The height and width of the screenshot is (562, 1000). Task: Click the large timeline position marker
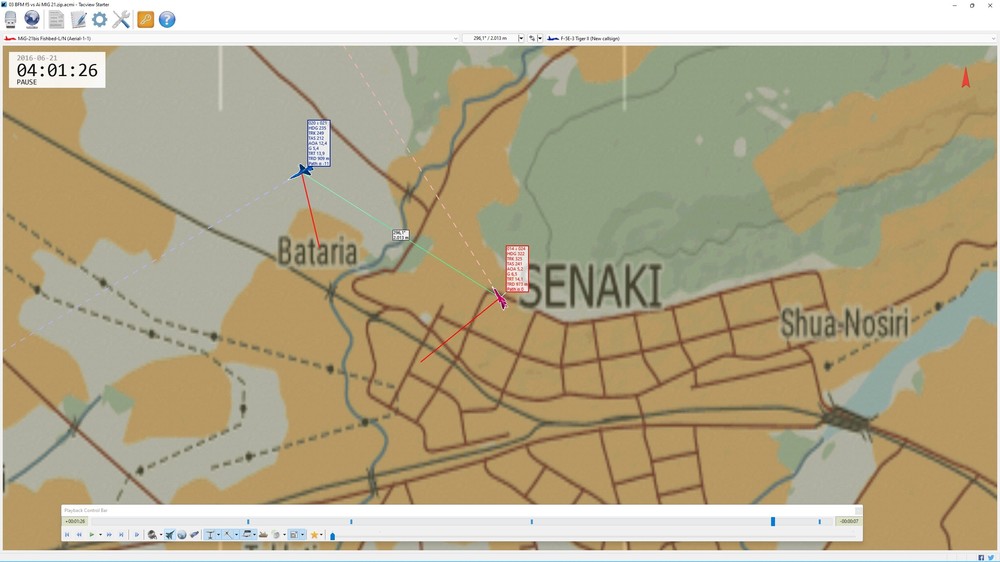click(773, 522)
